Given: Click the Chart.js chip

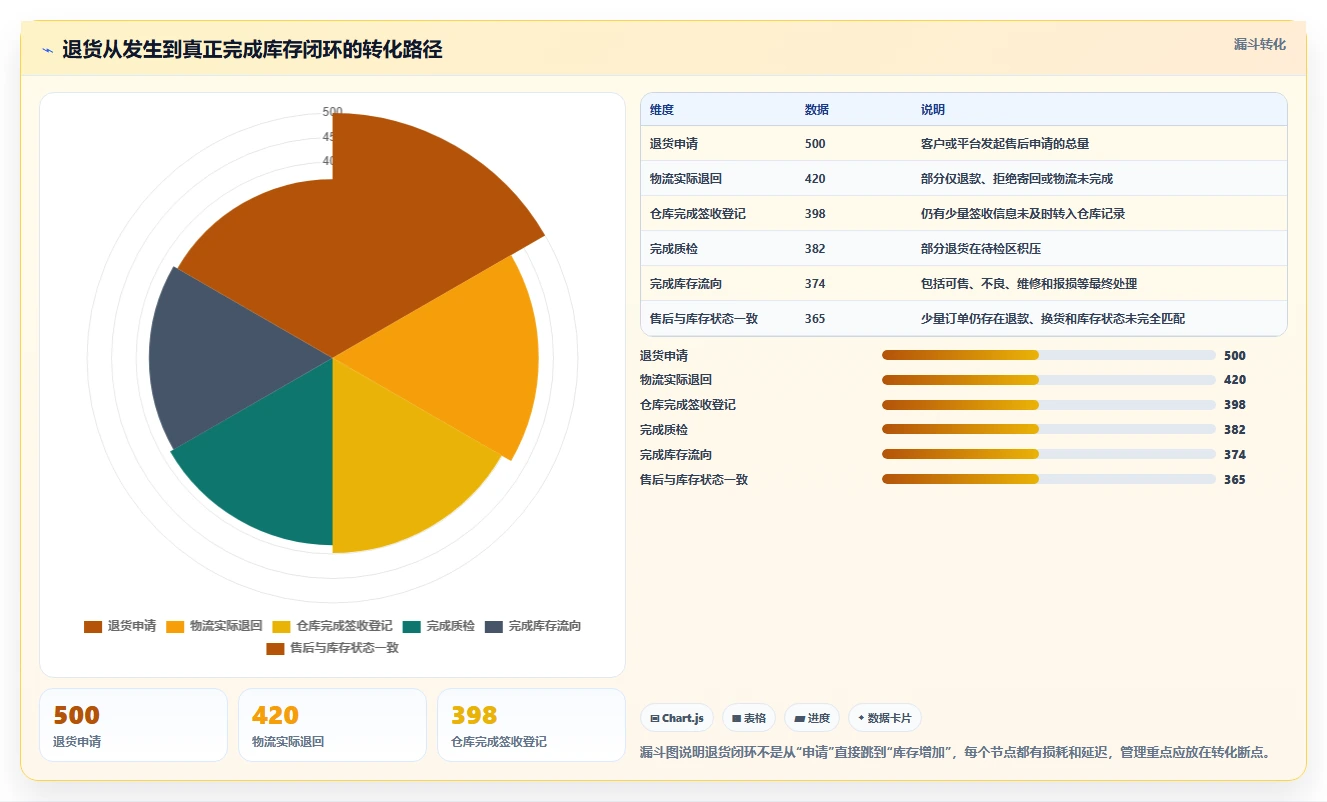Looking at the screenshot, I should tap(677, 718).
